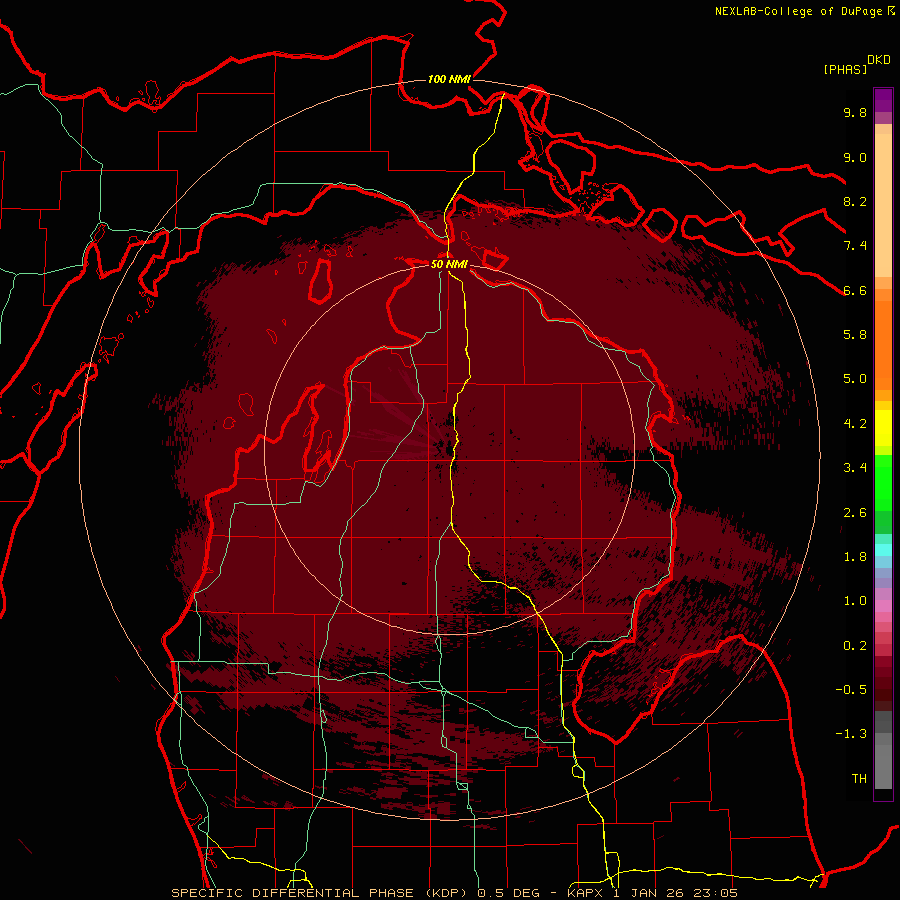Click the 5.8 value on the color scale
Screen dimensions: 900x900
[x=855, y=335]
